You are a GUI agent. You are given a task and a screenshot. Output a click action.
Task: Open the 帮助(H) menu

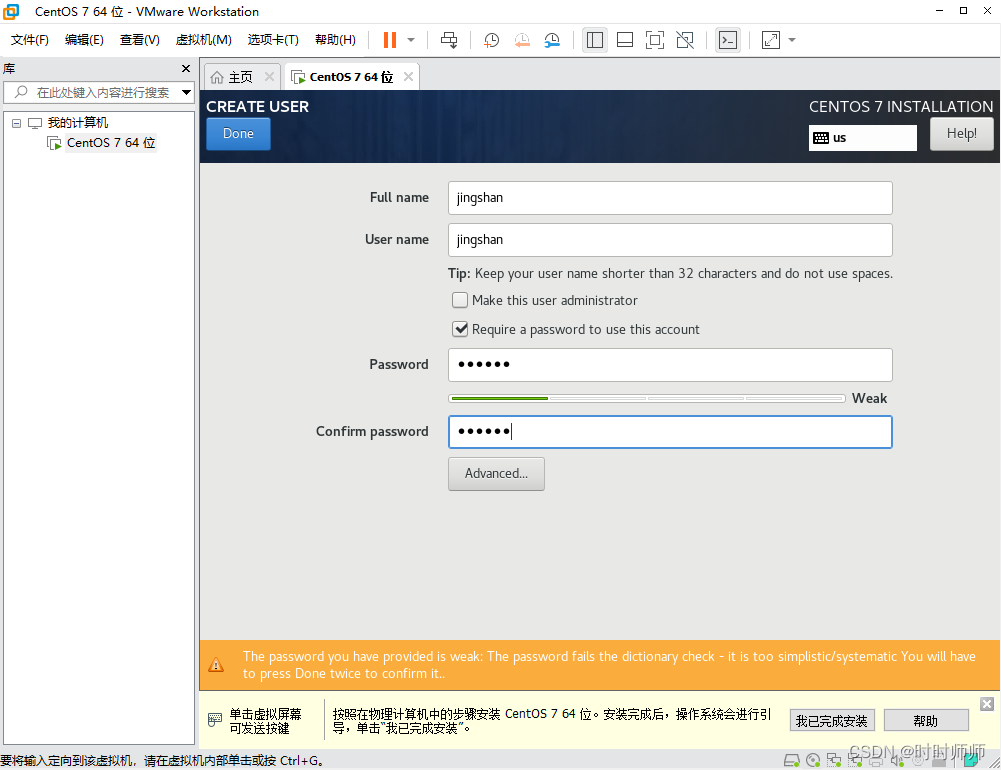click(x=336, y=40)
